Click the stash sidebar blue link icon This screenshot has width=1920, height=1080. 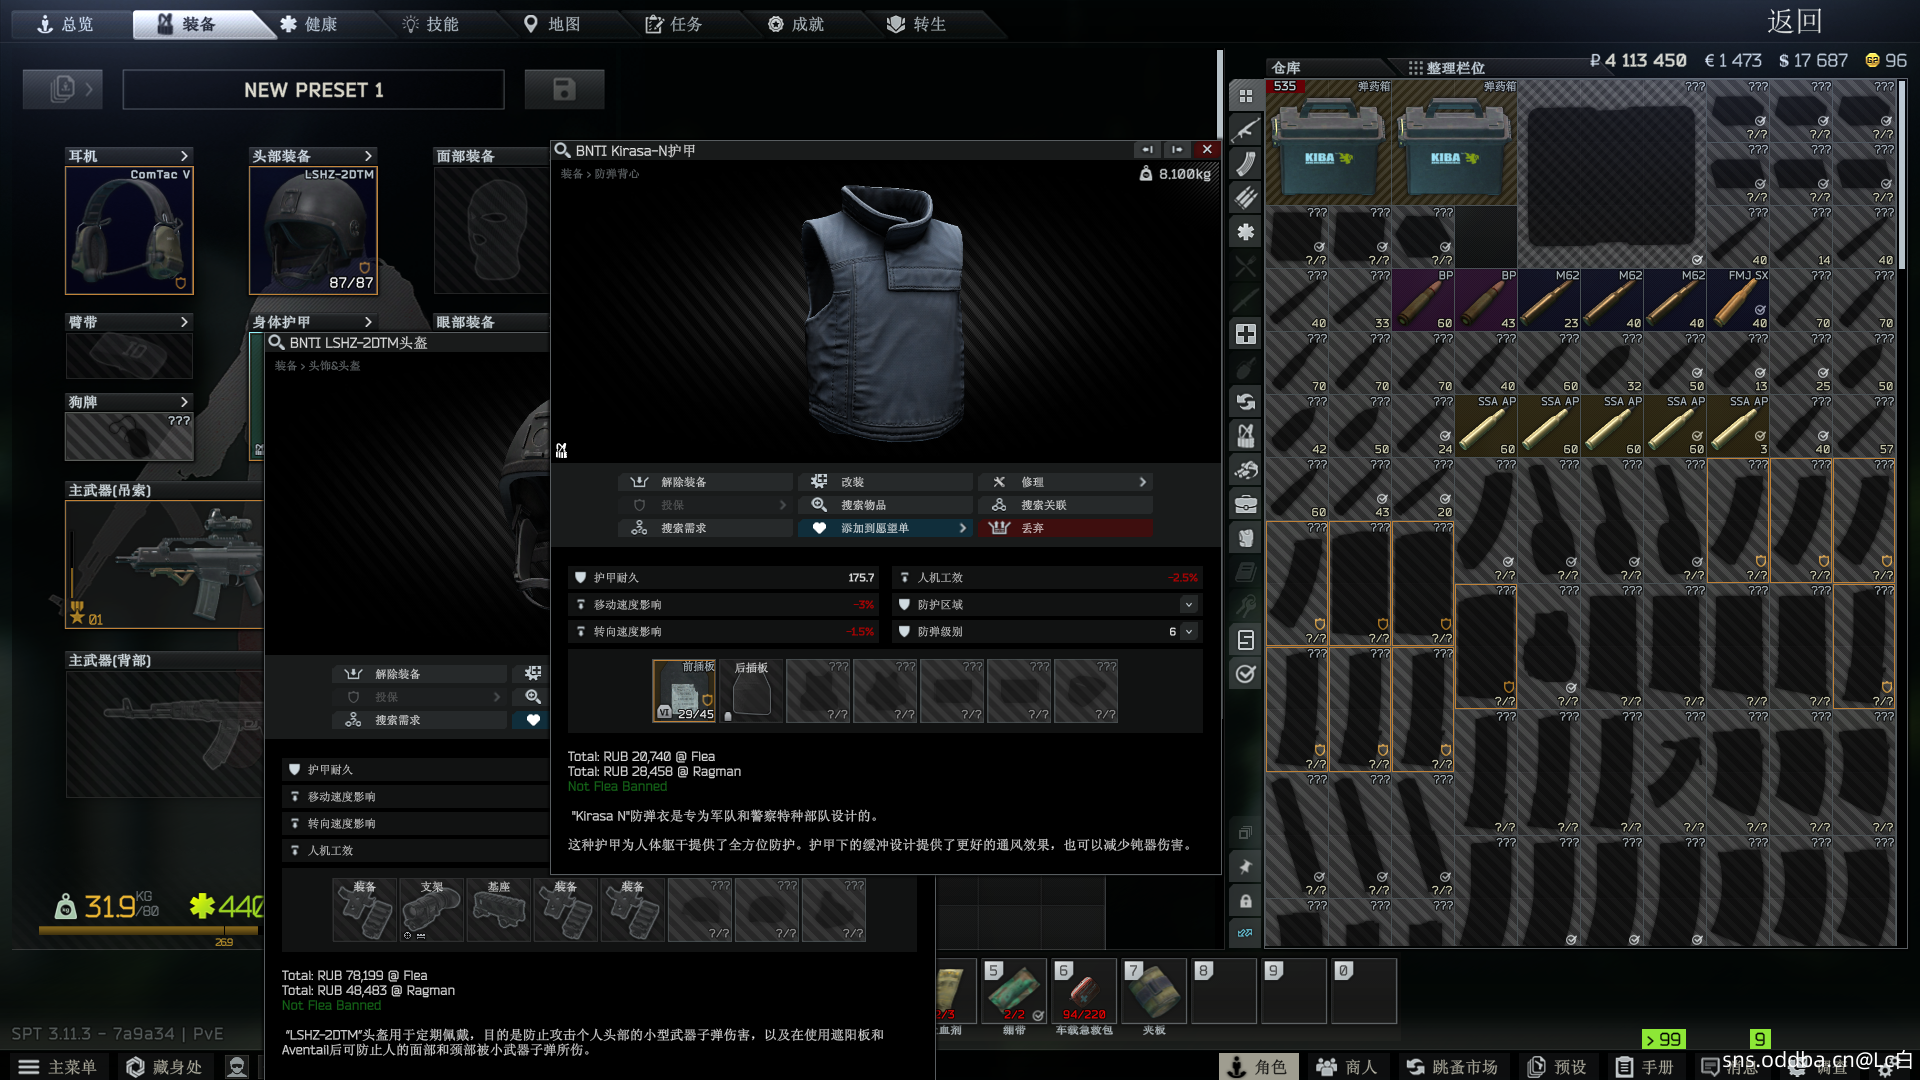pyautogui.click(x=1245, y=933)
